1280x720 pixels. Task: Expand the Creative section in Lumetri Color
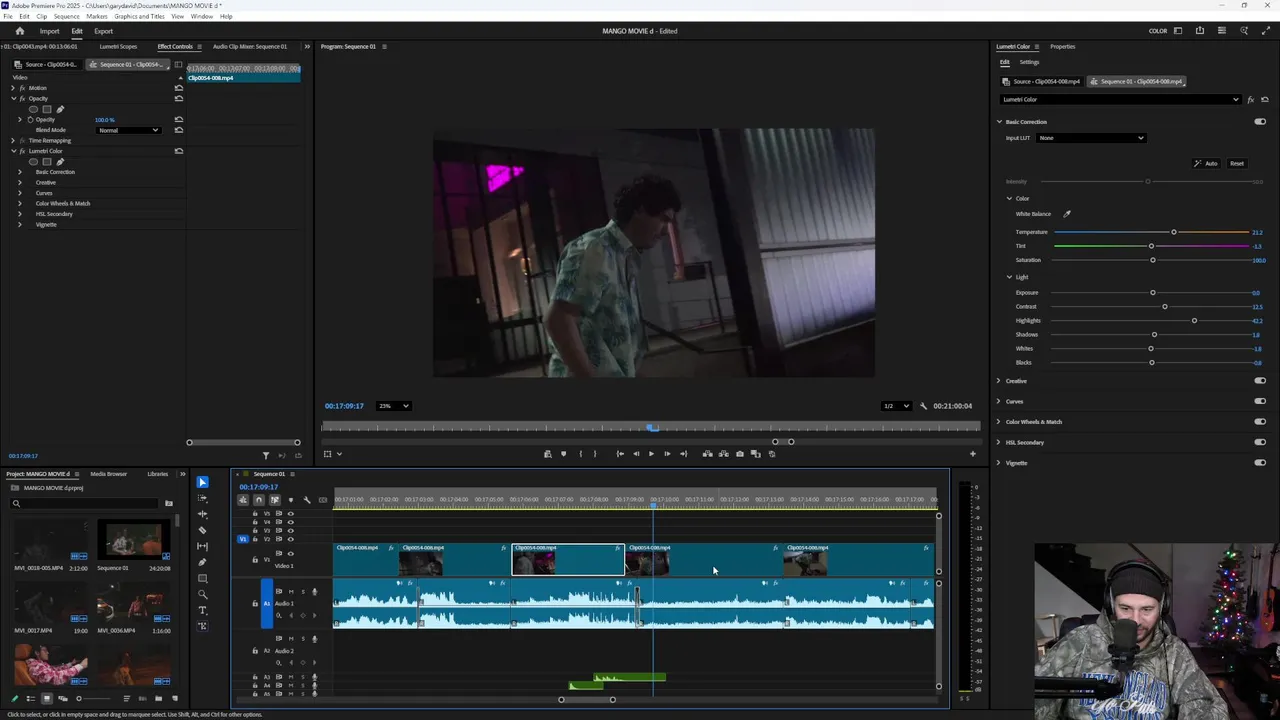pos(998,381)
